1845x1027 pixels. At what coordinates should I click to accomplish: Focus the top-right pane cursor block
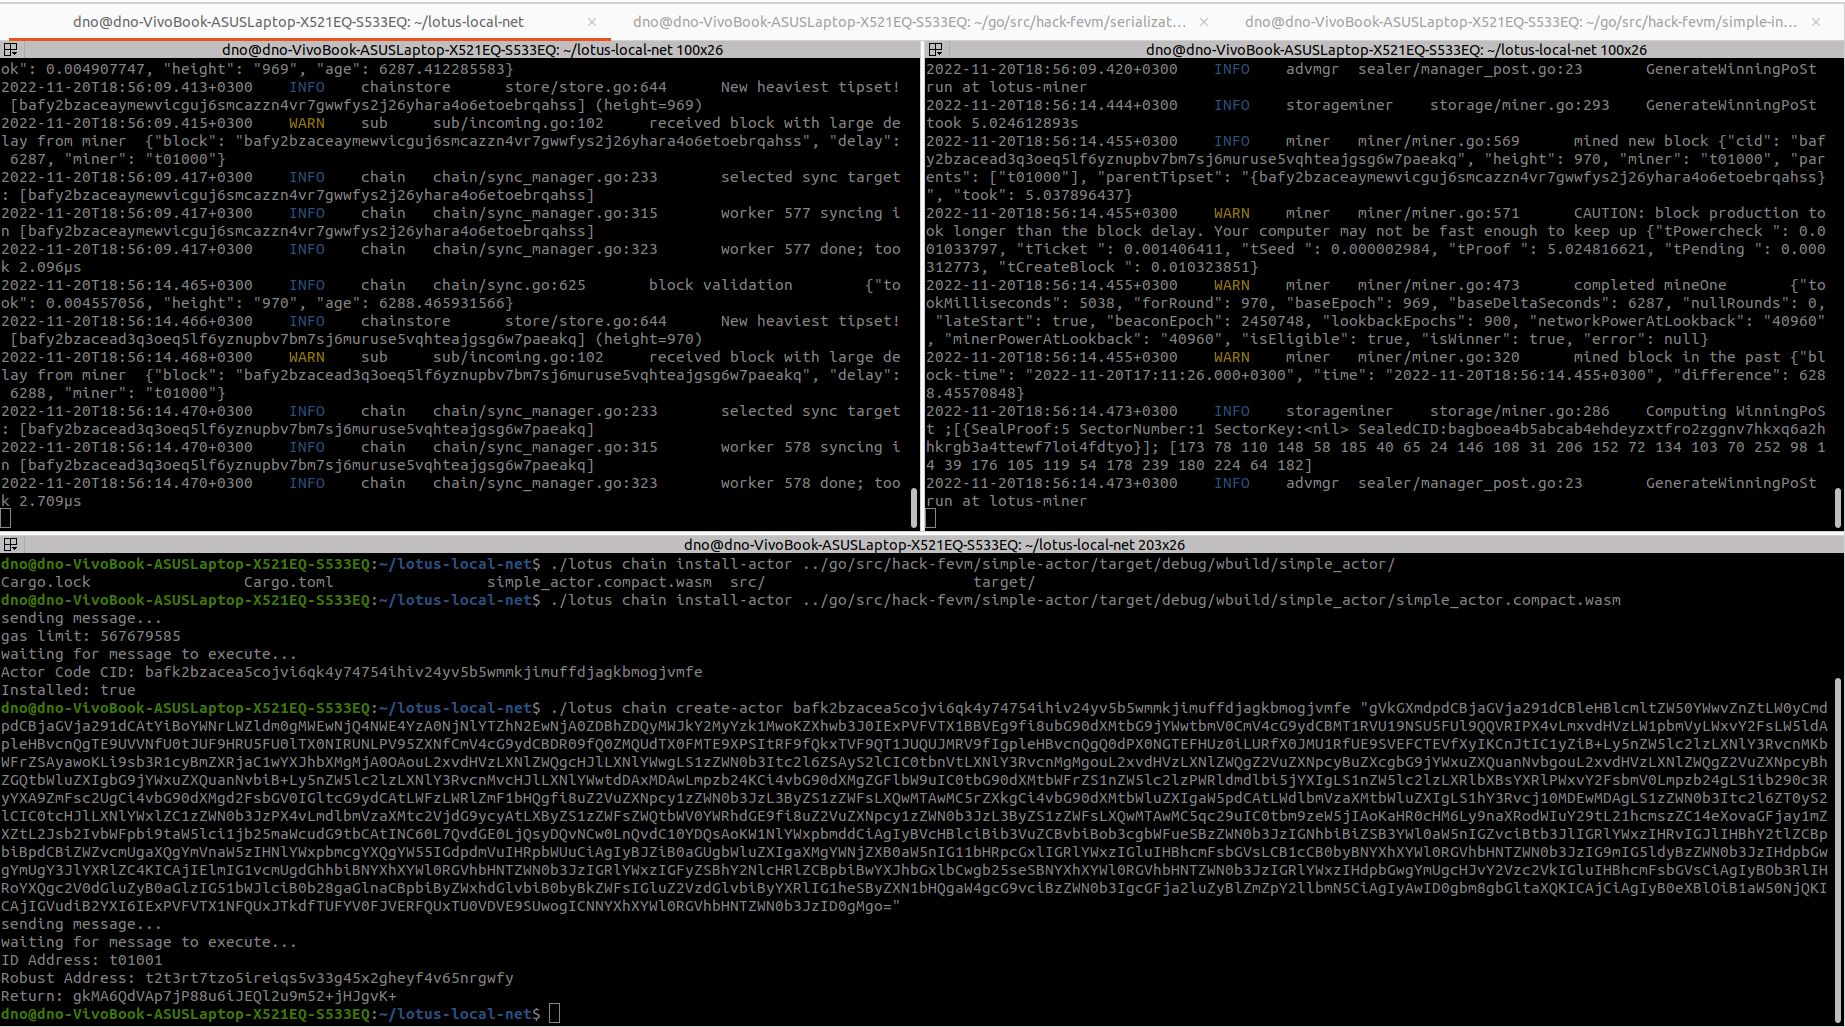(931, 519)
